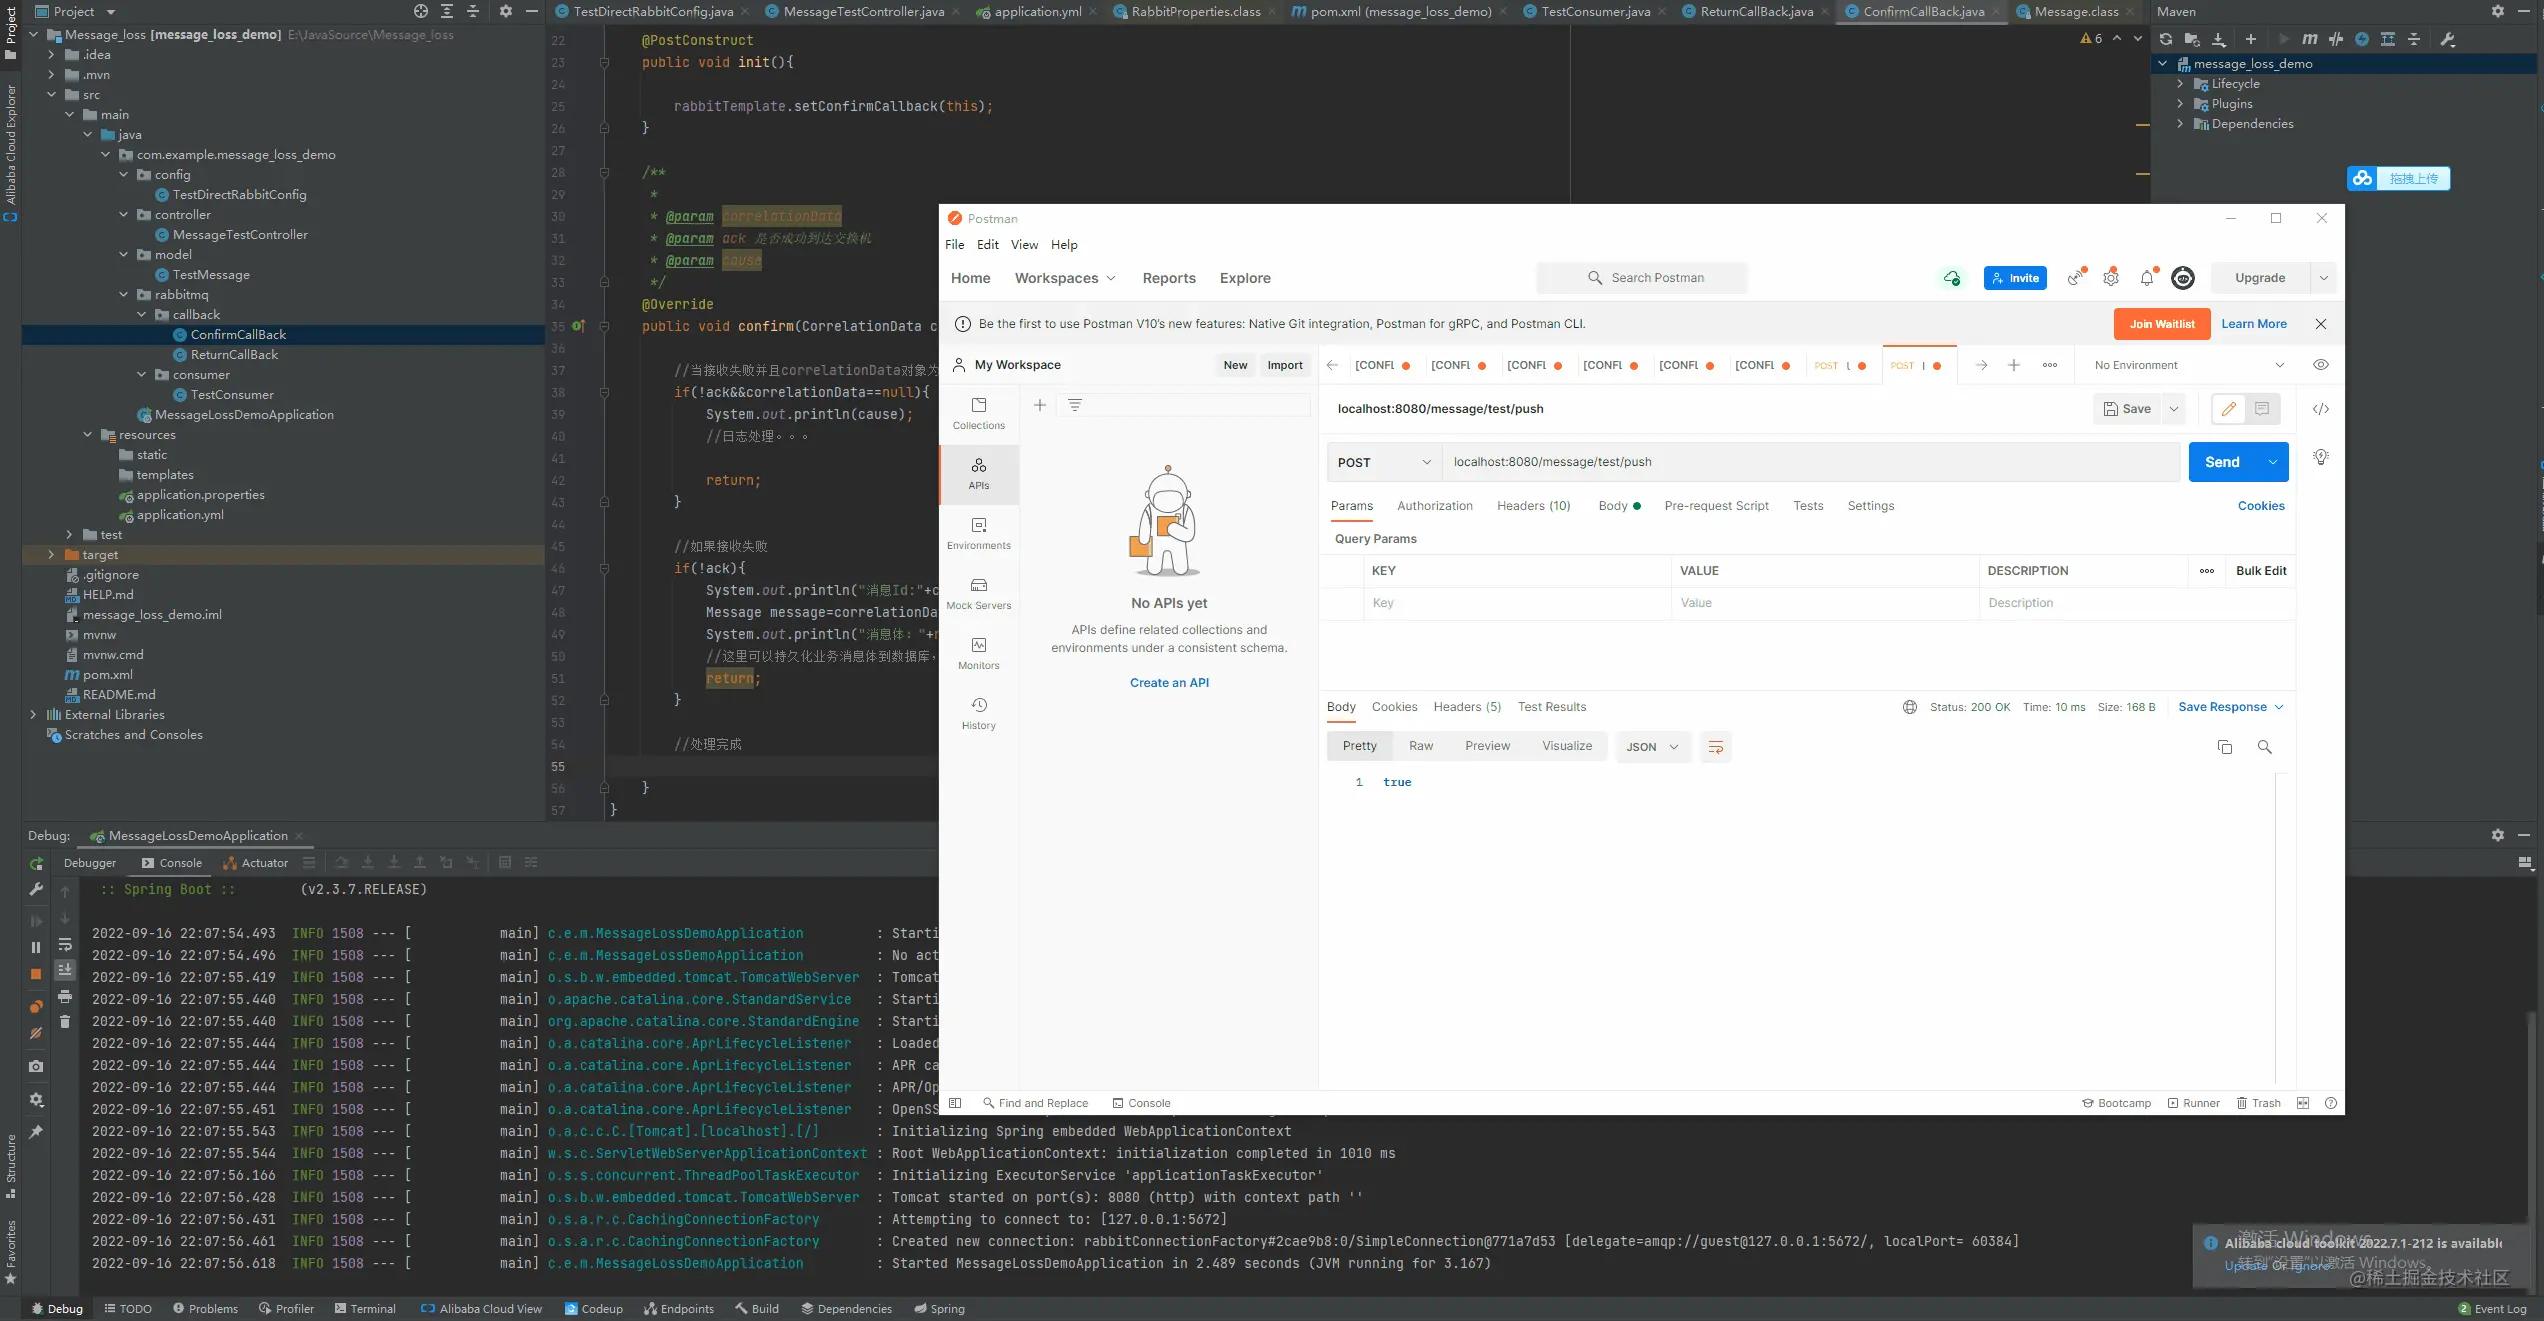Click the blue Send button
2544x1321 pixels.
(x=2221, y=462)
